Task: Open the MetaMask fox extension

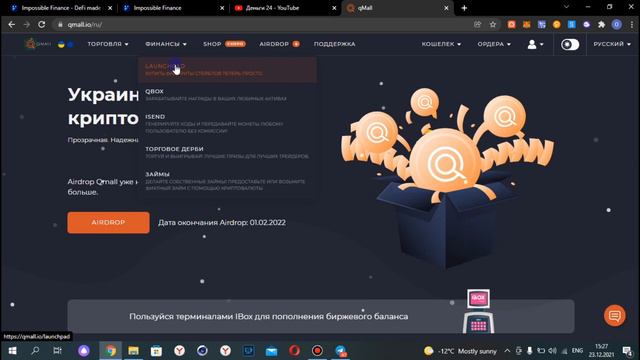Action: click(x=527, y=24)
